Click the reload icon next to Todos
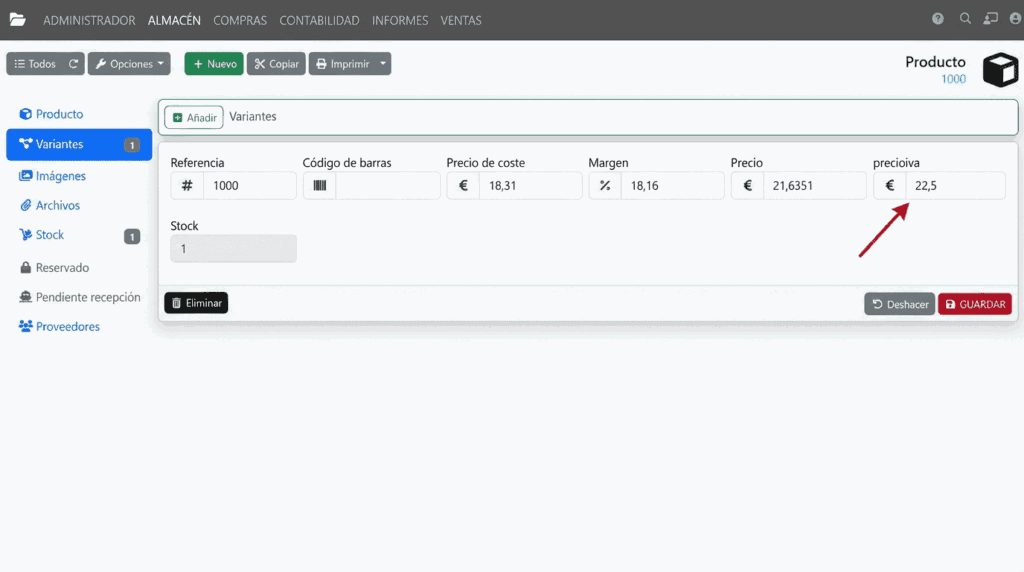 click(x=73, y=64)
